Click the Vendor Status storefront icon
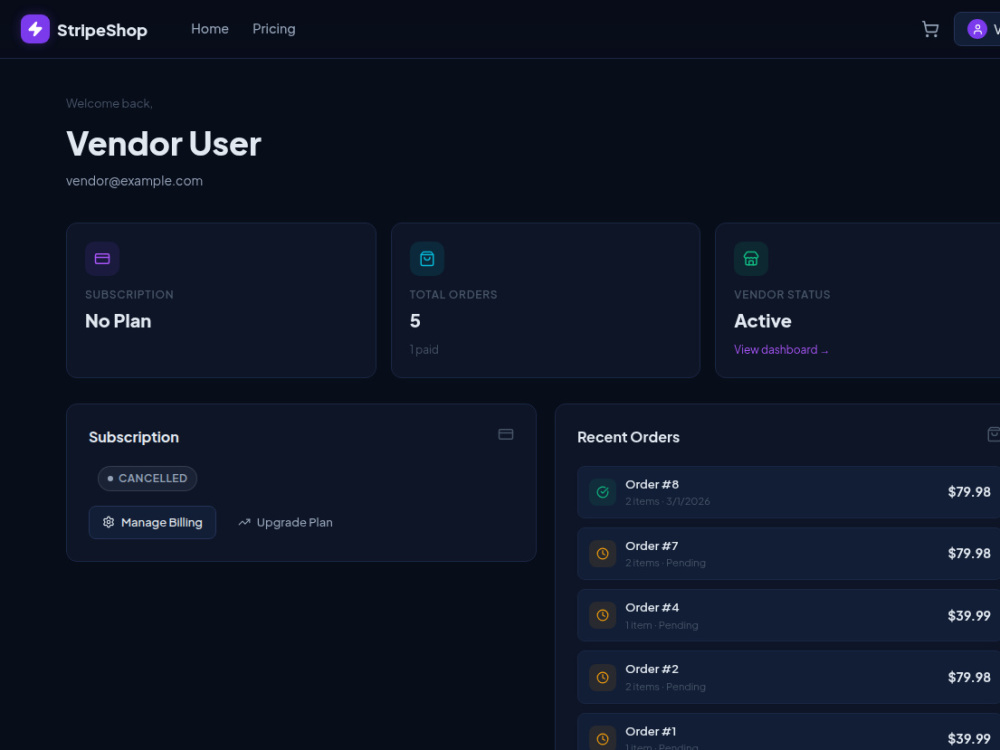The image size is (1000, 750). 751,258
